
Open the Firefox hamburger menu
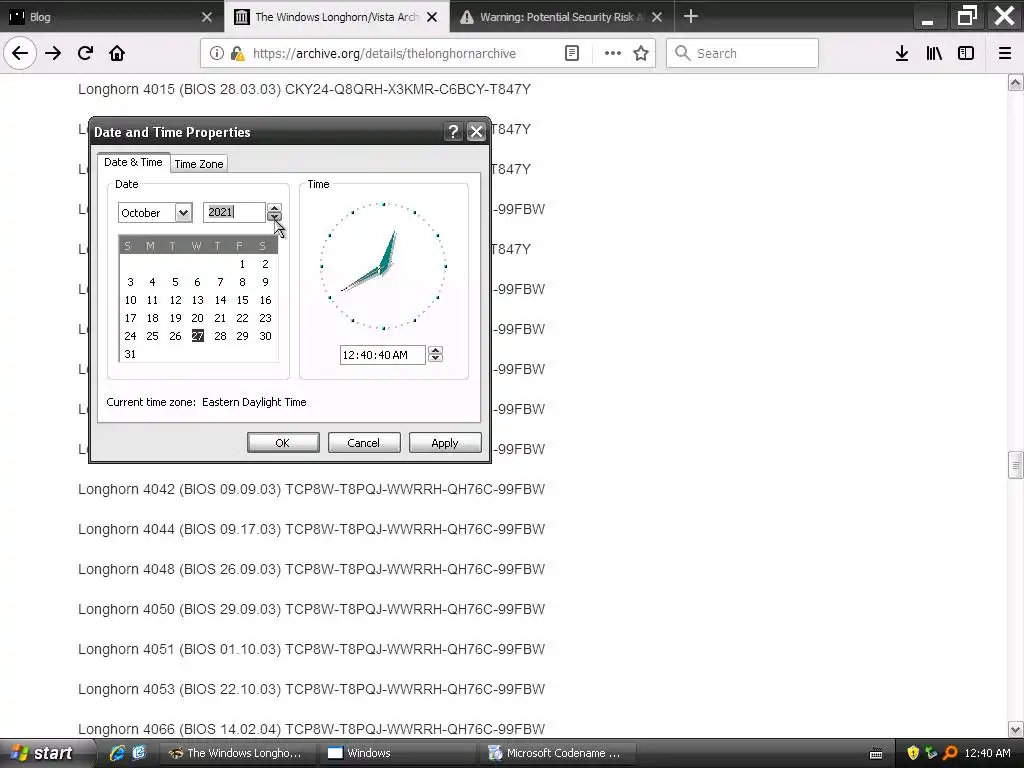[x=1005, y=54]
